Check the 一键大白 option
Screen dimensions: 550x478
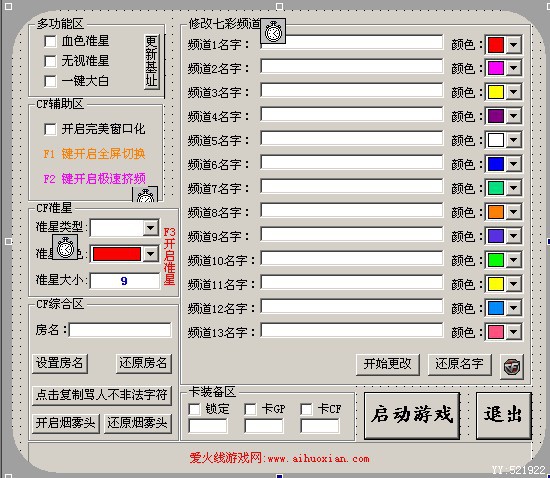50,81
